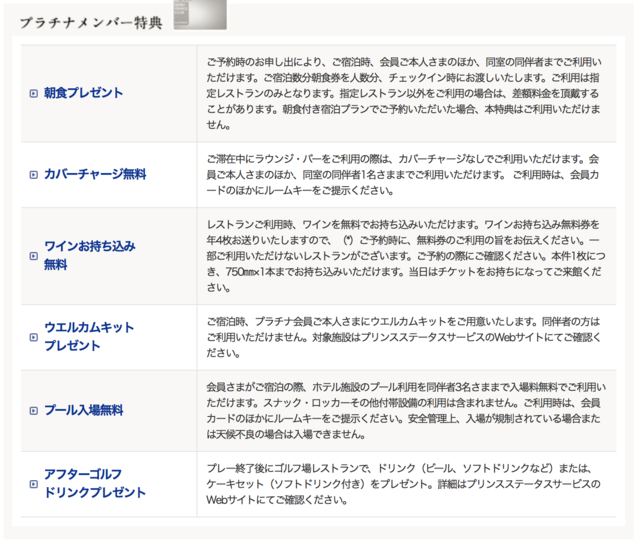Viewport: 640px width, 548px height.
Task: Follow the ウエルカムキットプレゼント link
Action: [89, 337]
